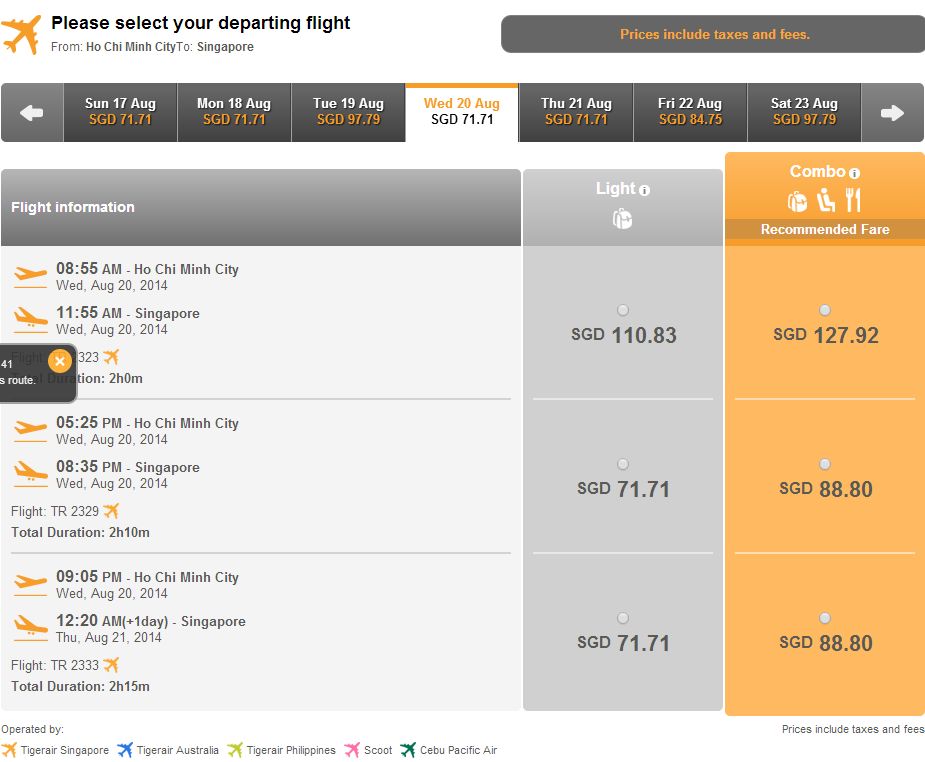The height and width of the screenshot is (762, 925).
Task: Click the meal fork-knife icon under Combo
Action: click(x=853, y=201)
